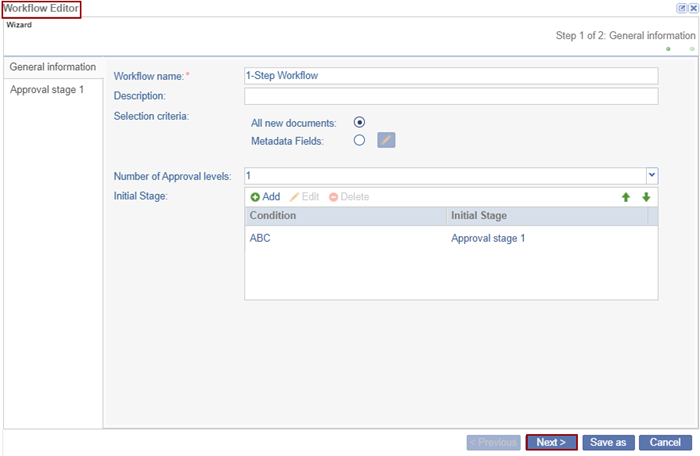Click the red Delete icon
700x456 pixels.
click(x=333, y=197)
